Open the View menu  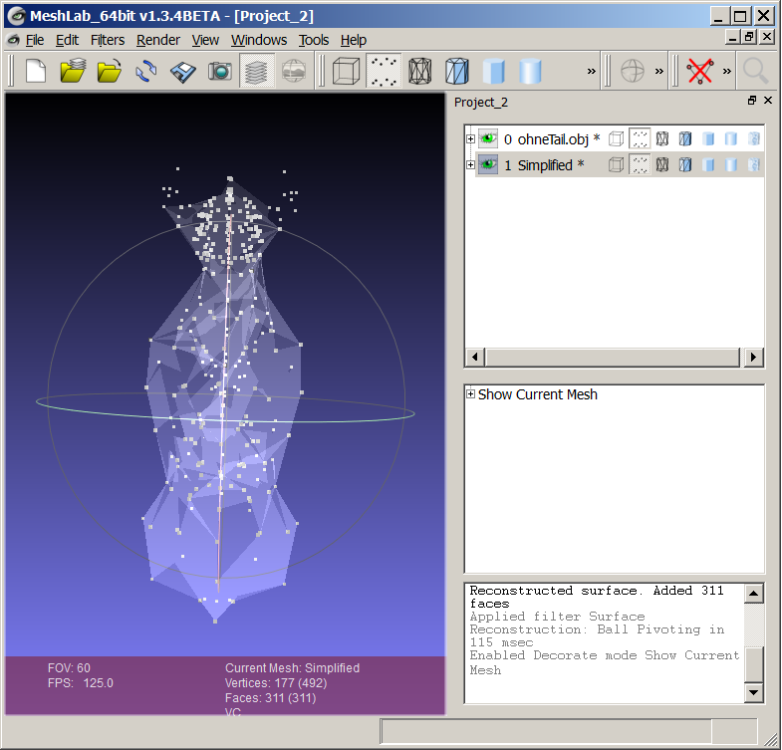tap(205, 40)
